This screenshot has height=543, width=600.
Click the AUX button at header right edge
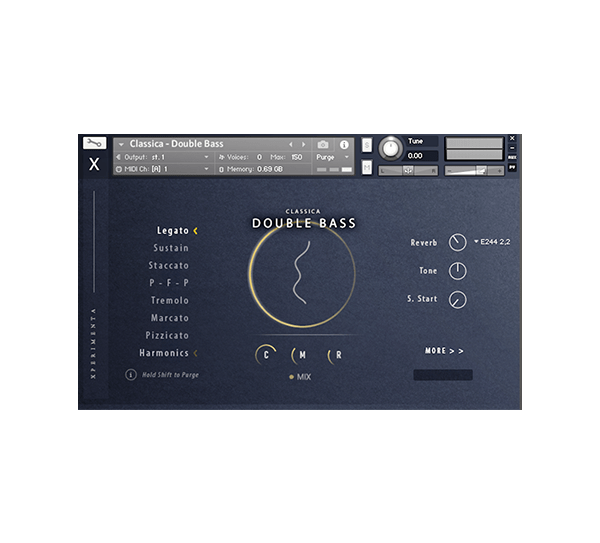(512, 157)
